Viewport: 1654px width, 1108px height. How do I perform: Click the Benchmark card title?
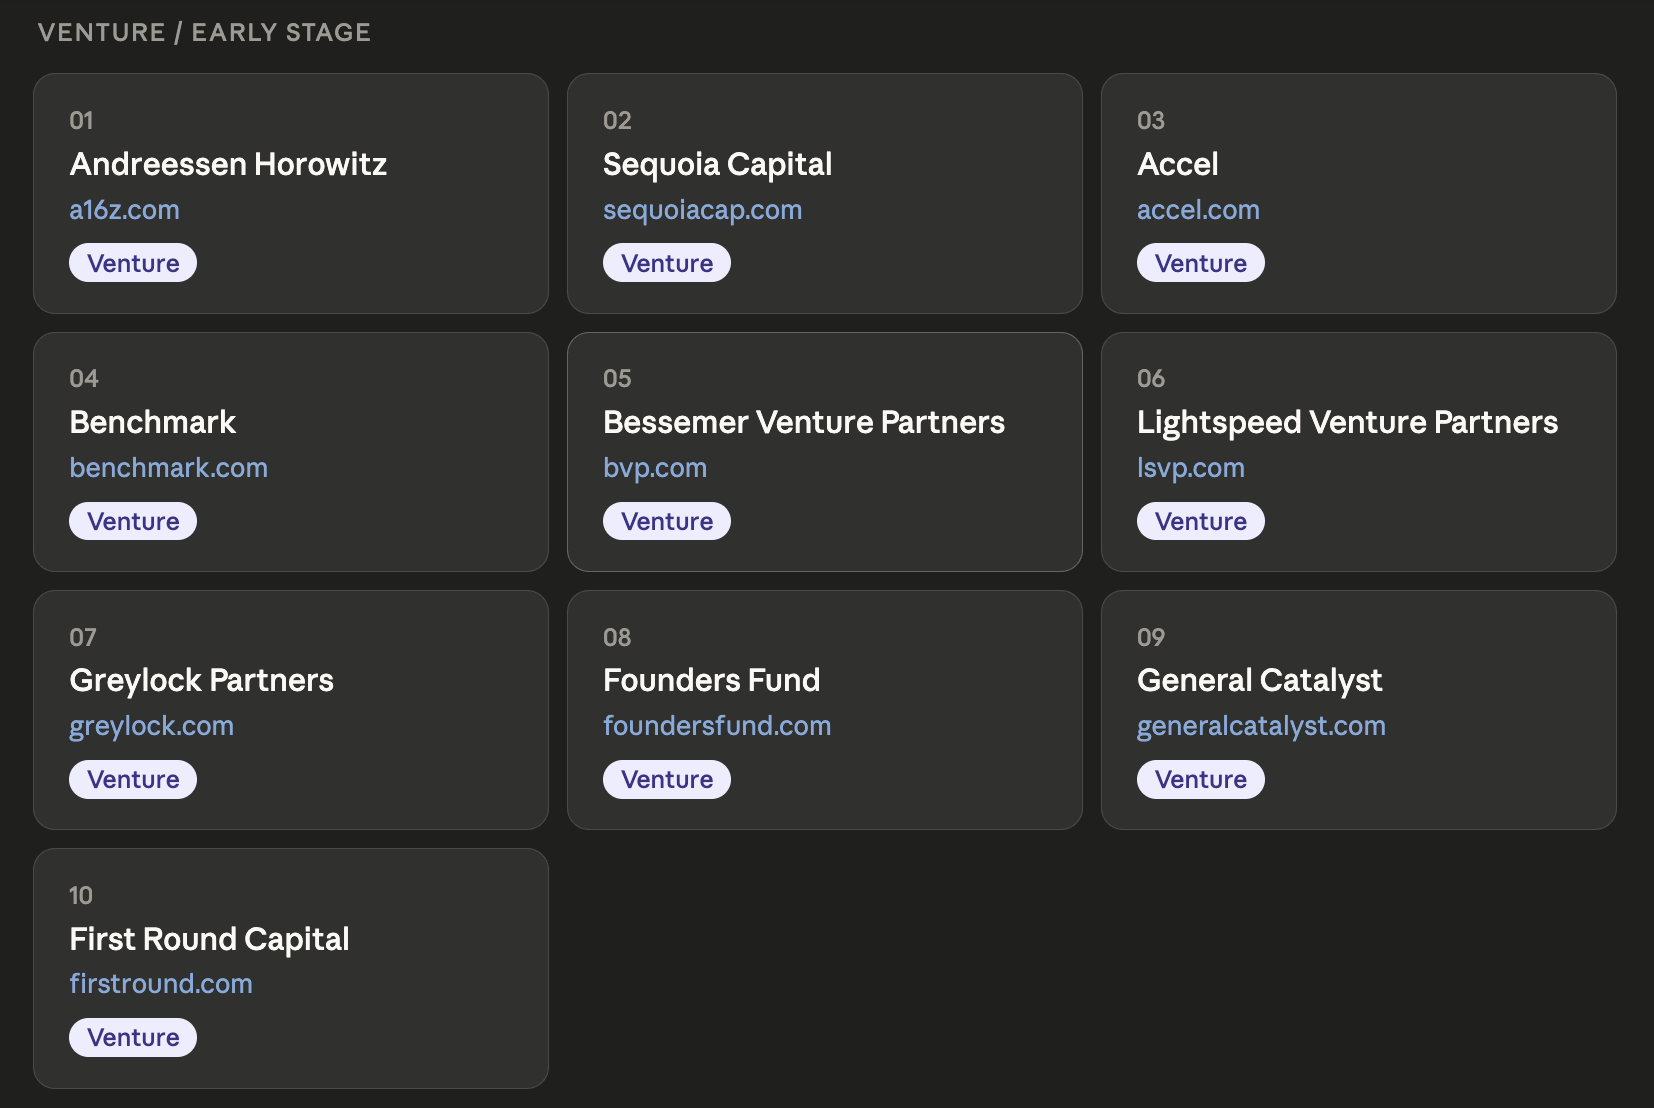click(152, 422)
